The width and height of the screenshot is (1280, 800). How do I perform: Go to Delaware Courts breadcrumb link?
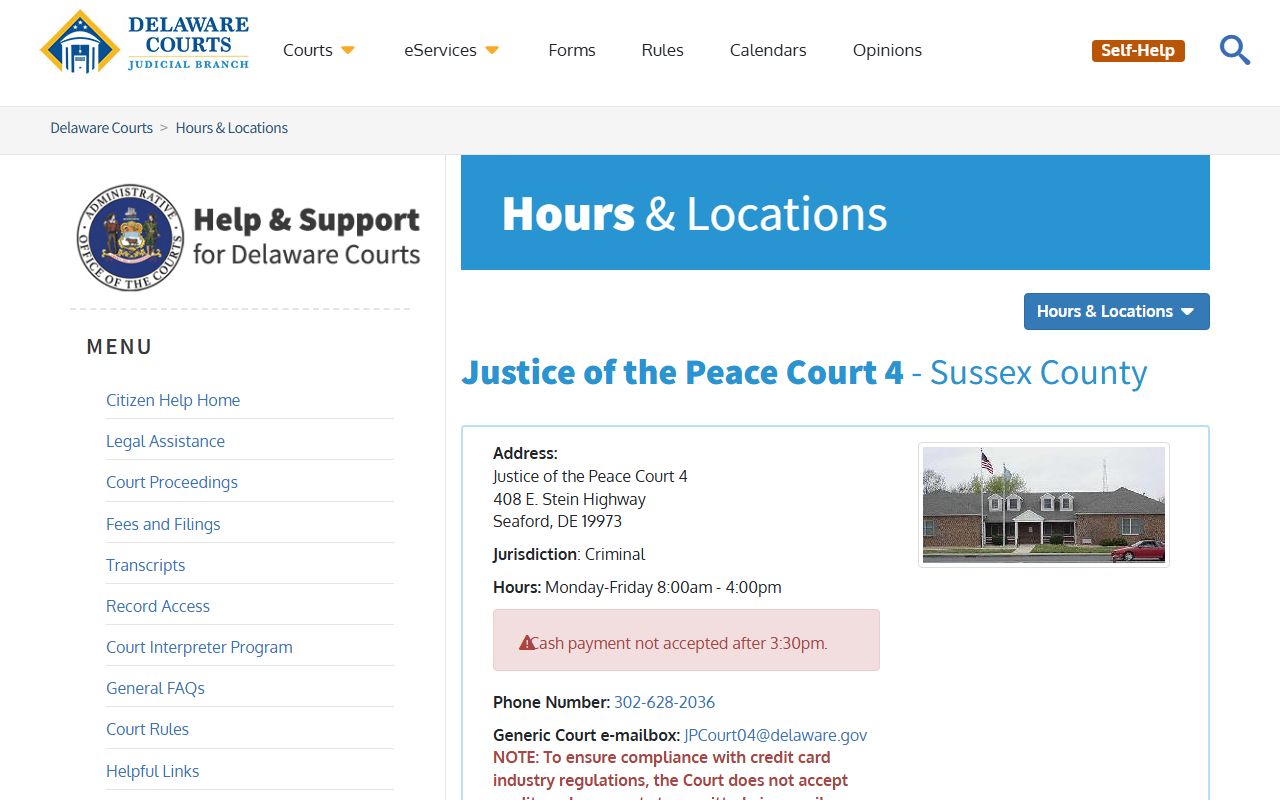pyautogui.click(x=102, y=128)
